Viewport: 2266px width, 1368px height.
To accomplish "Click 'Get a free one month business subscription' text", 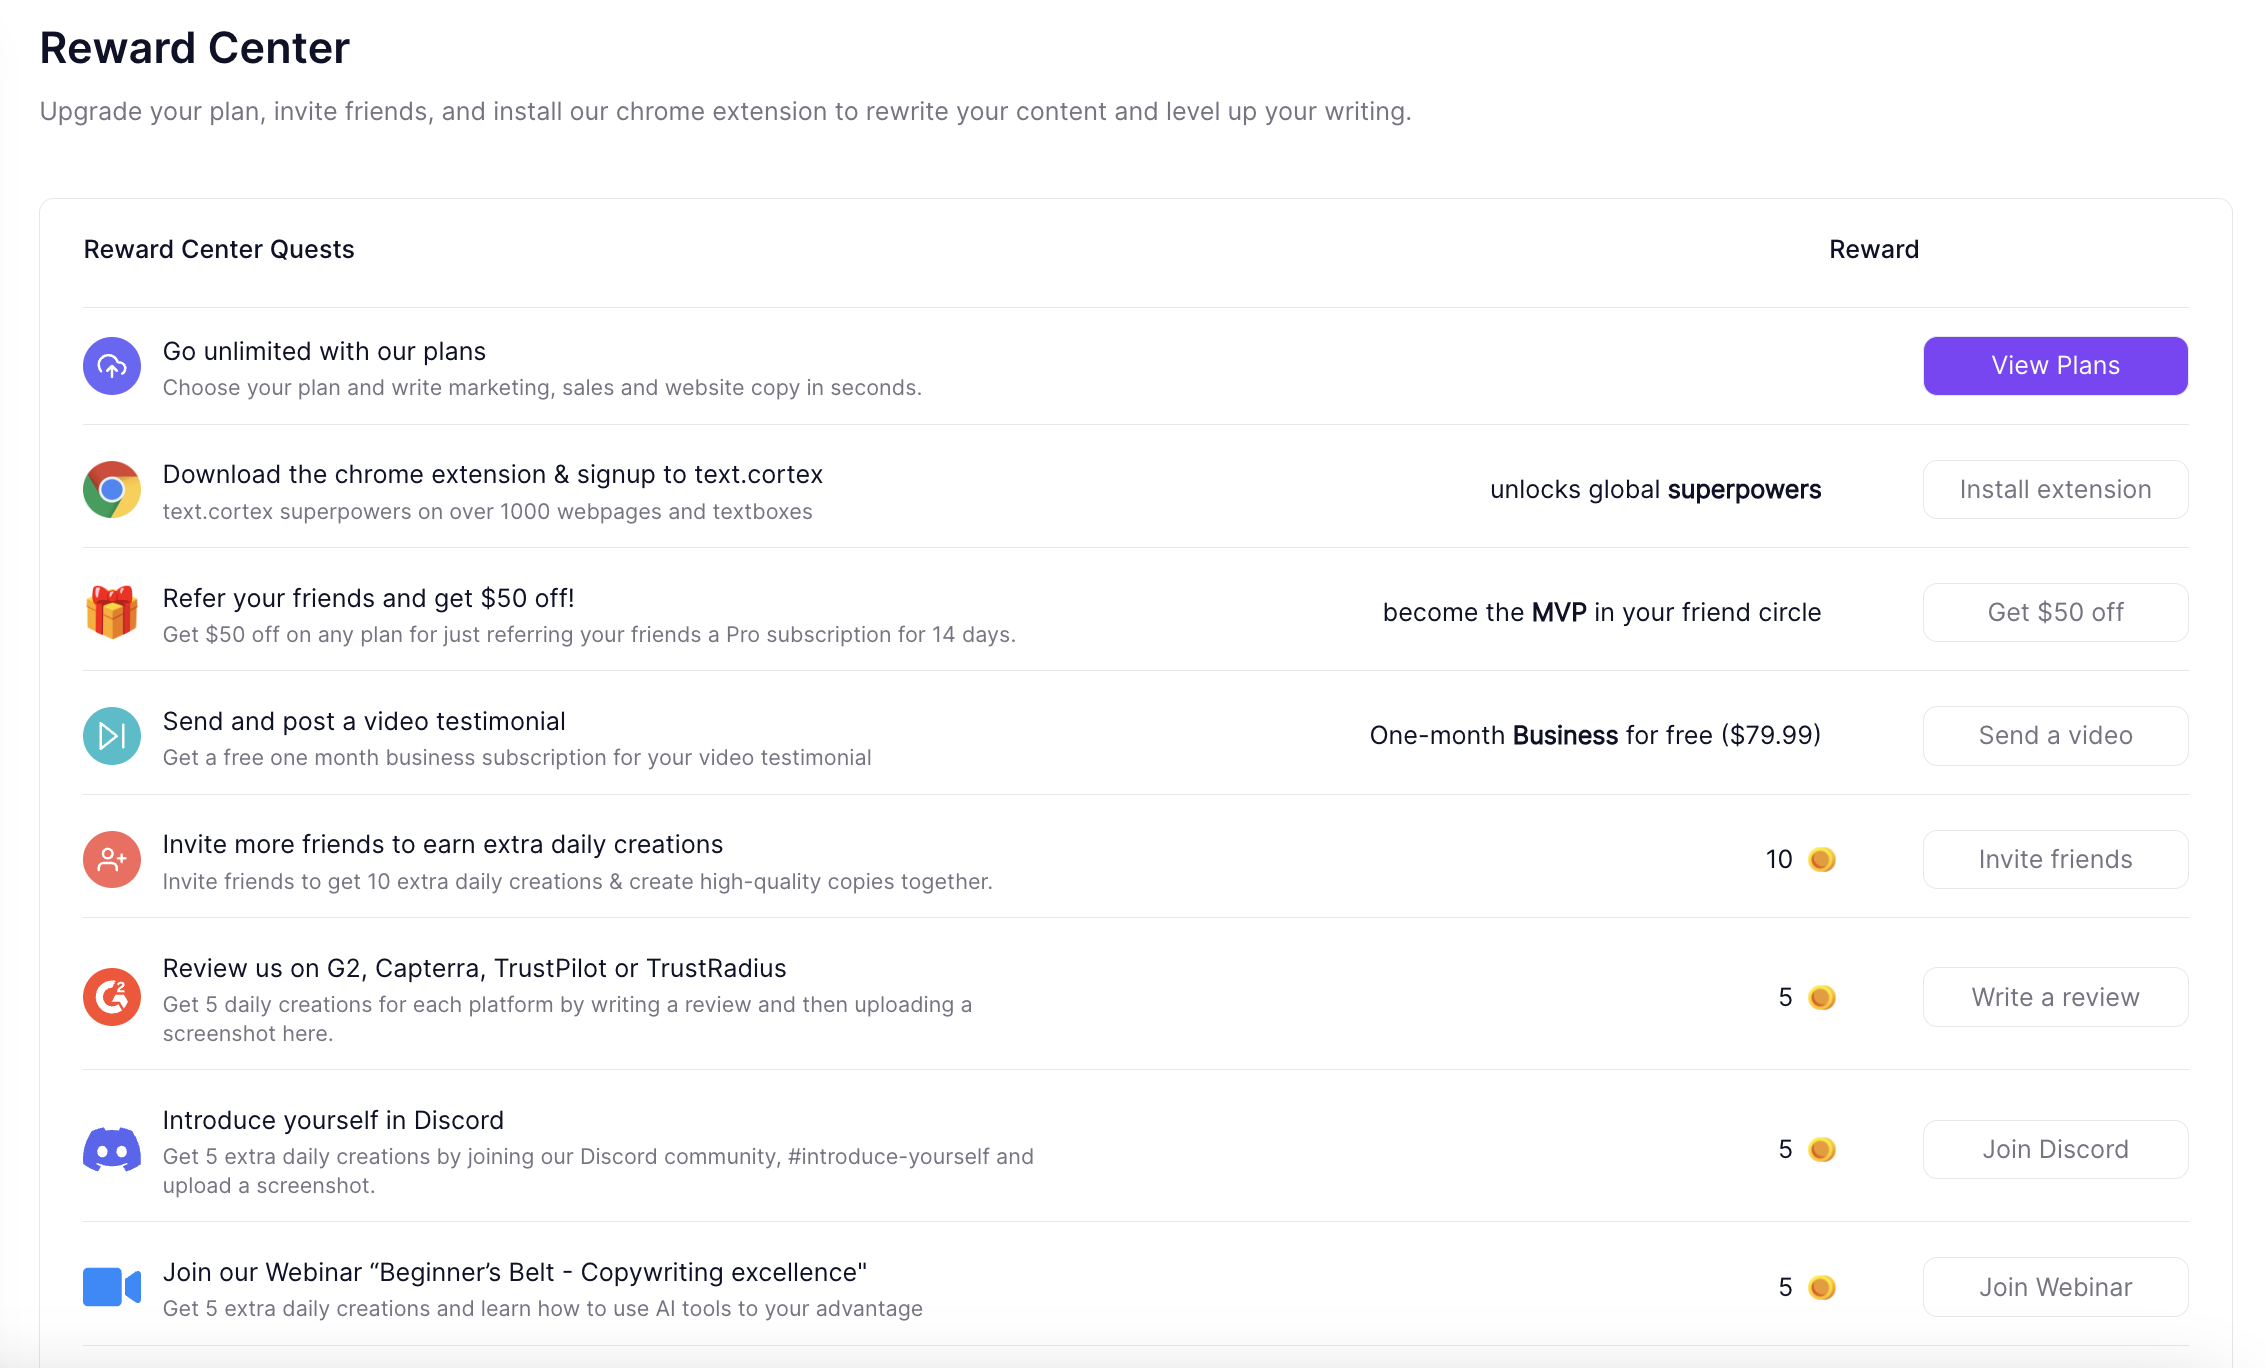I will pyautogui.click(x=517, y=757).
